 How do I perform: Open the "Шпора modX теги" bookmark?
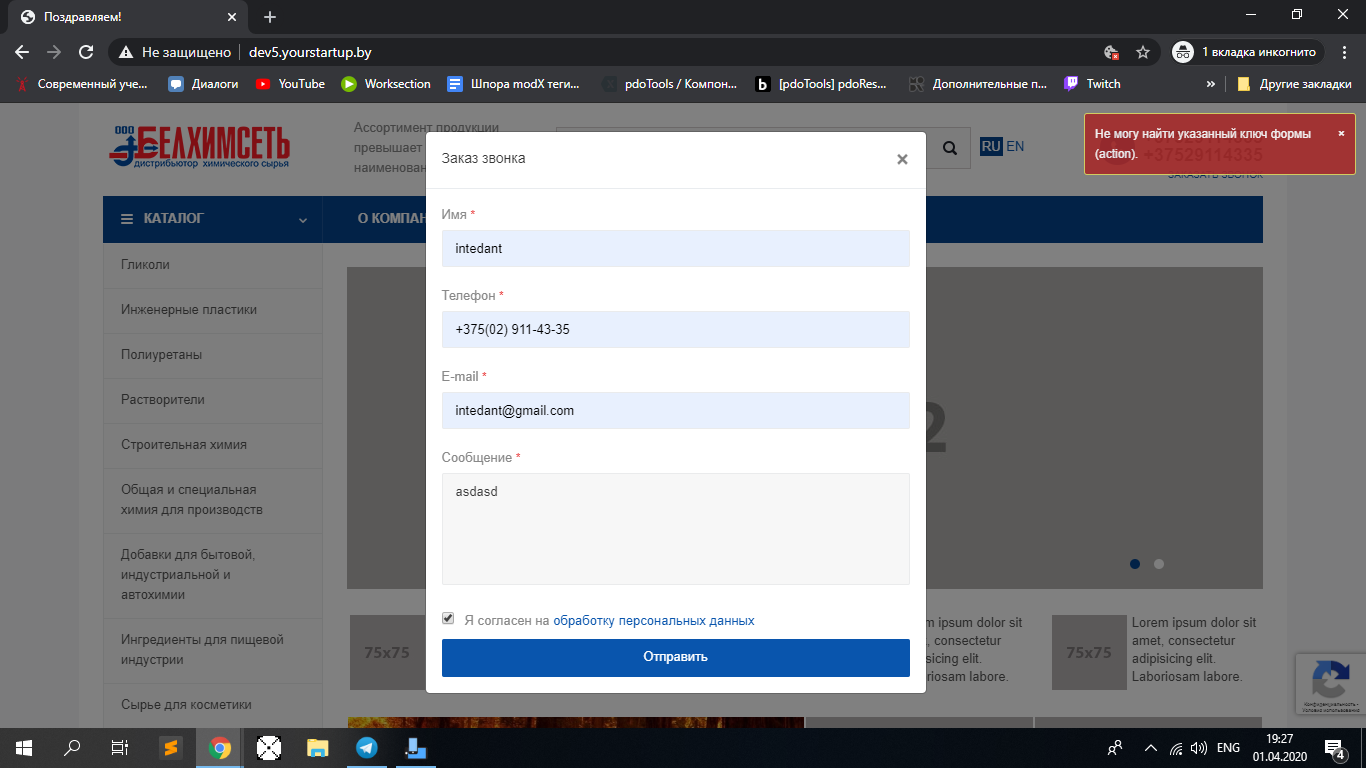514,84
